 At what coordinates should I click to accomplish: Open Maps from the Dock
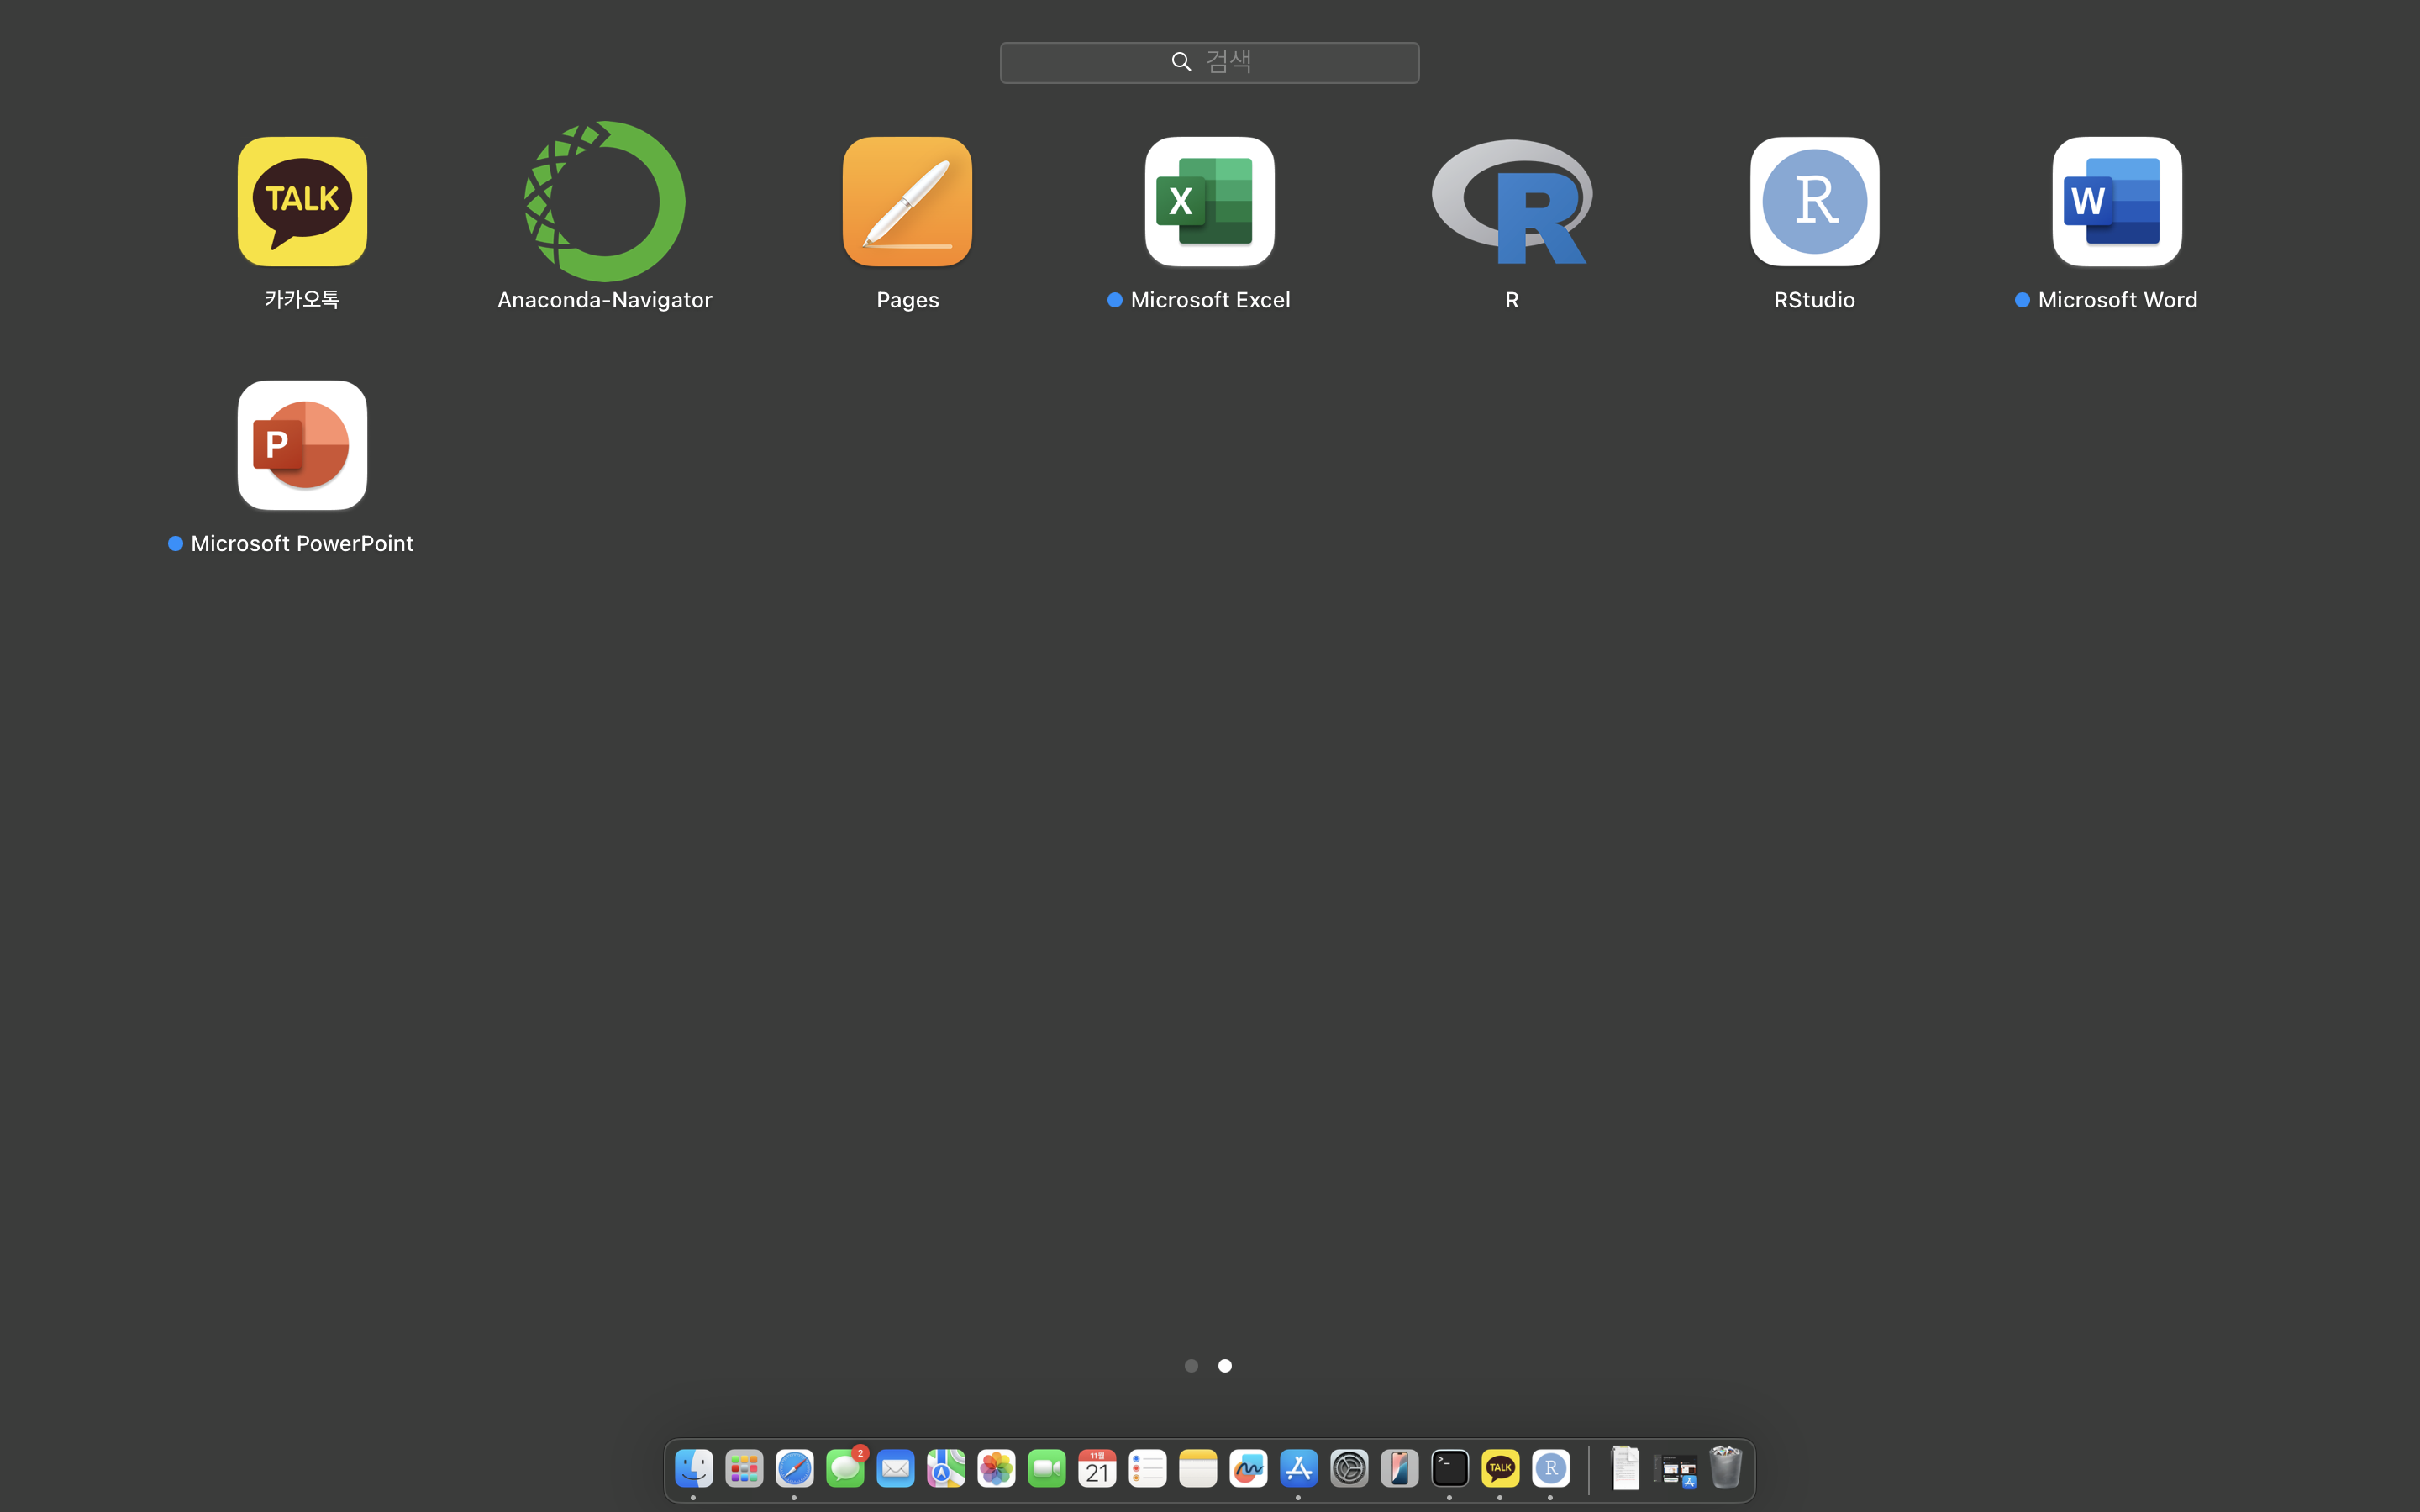point(946,1468)
